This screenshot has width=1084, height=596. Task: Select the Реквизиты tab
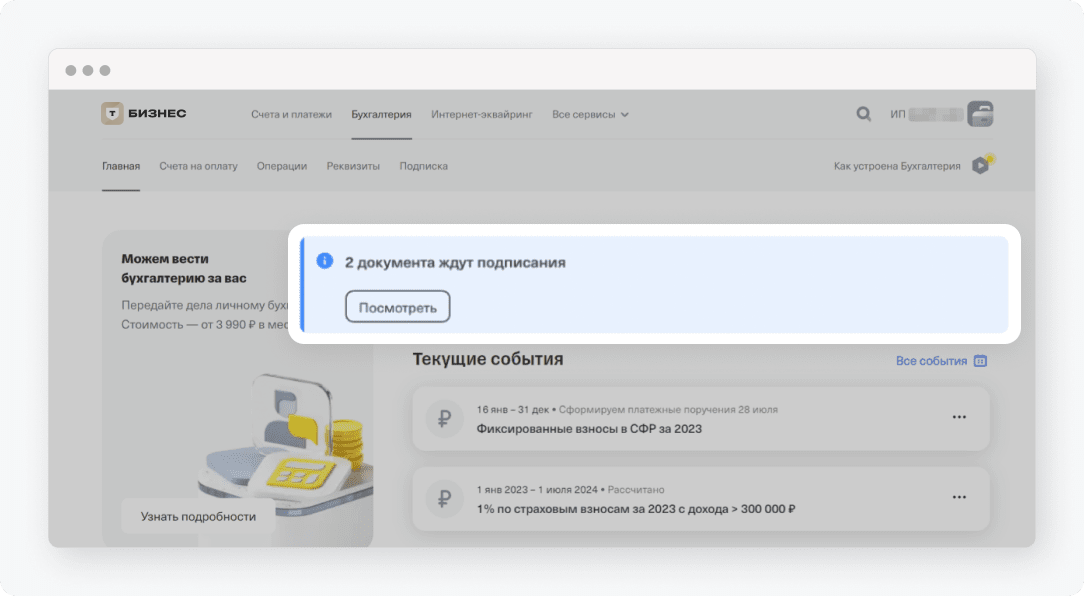[x=353, y=166]
